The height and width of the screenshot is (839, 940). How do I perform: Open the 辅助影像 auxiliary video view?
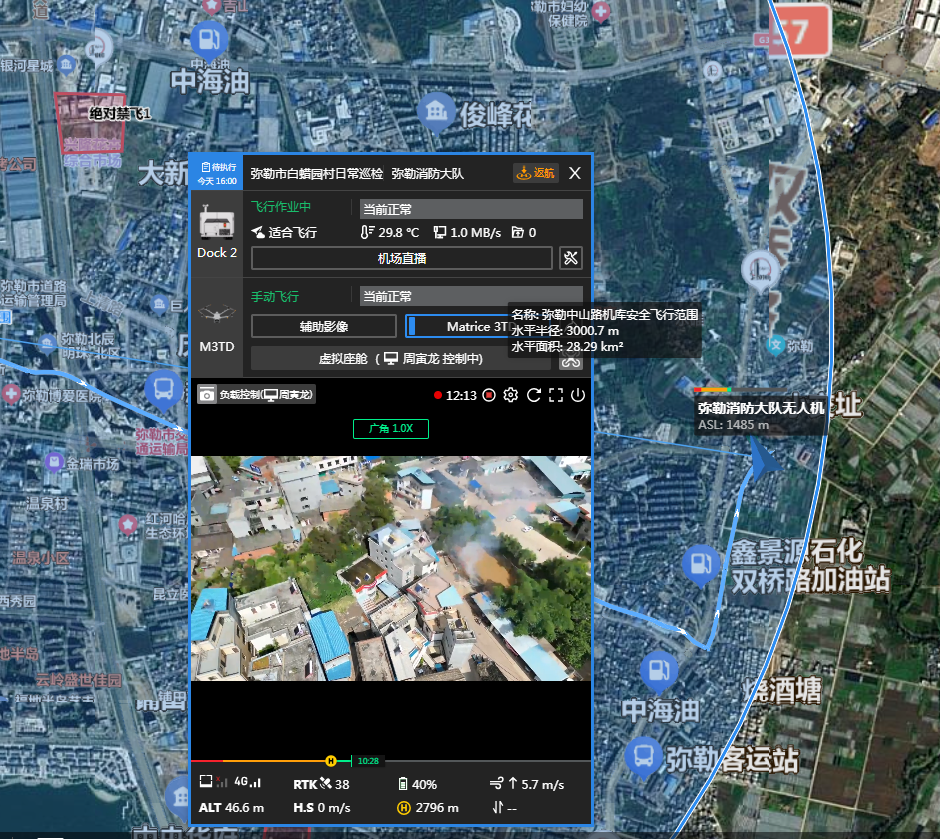click(322, 326)
